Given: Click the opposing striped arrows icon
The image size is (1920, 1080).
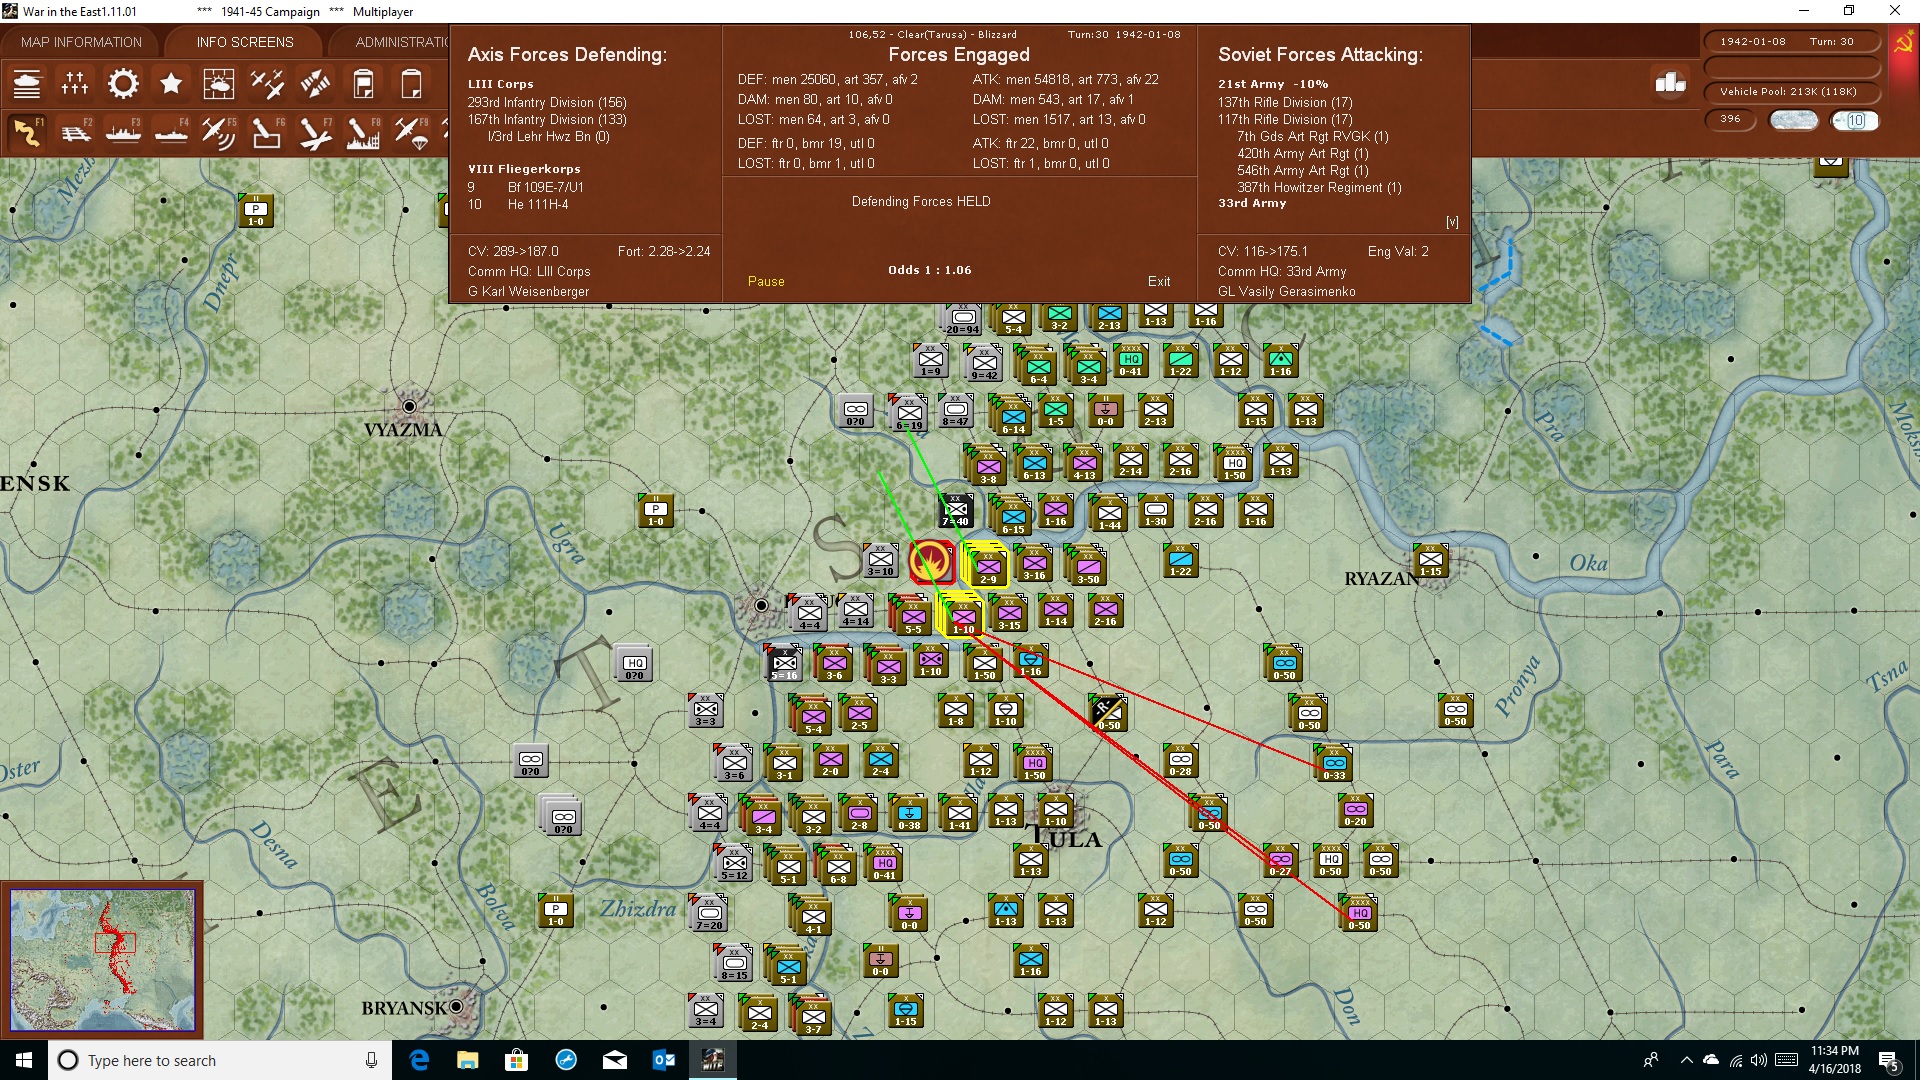Looking at the screenshot, I should point(315,84).
